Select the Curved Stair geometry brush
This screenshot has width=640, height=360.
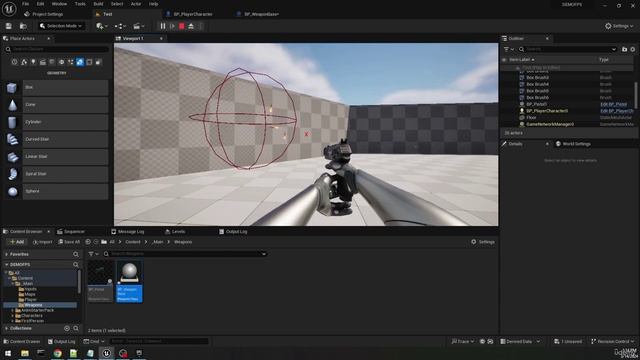pyautogui.click(x=57, y=140)
